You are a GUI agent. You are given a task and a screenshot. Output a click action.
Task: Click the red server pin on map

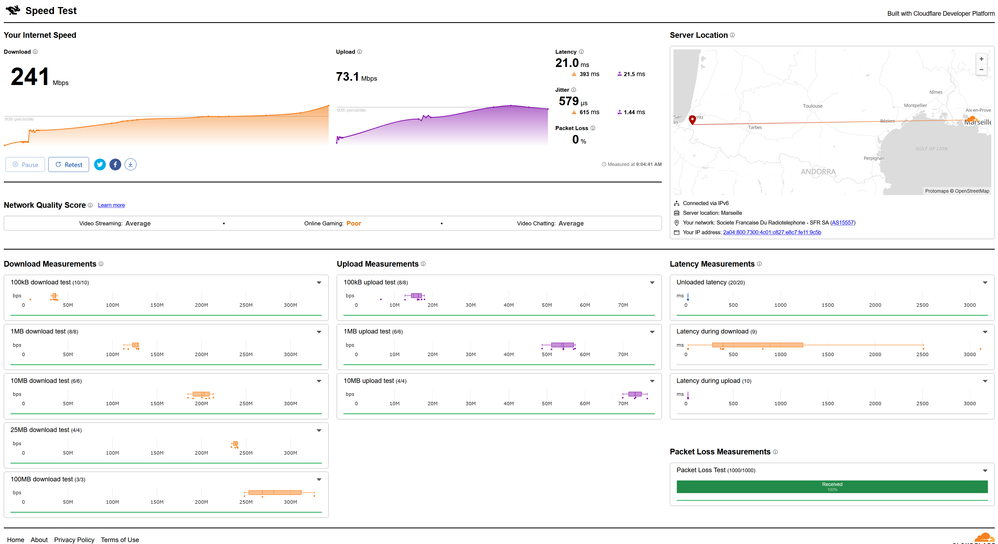pyautogui.click(x=692, y=120)
